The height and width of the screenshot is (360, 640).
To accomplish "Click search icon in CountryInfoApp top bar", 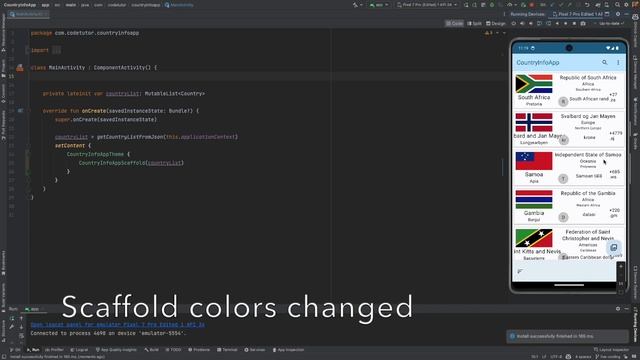I will pos(604,62).
